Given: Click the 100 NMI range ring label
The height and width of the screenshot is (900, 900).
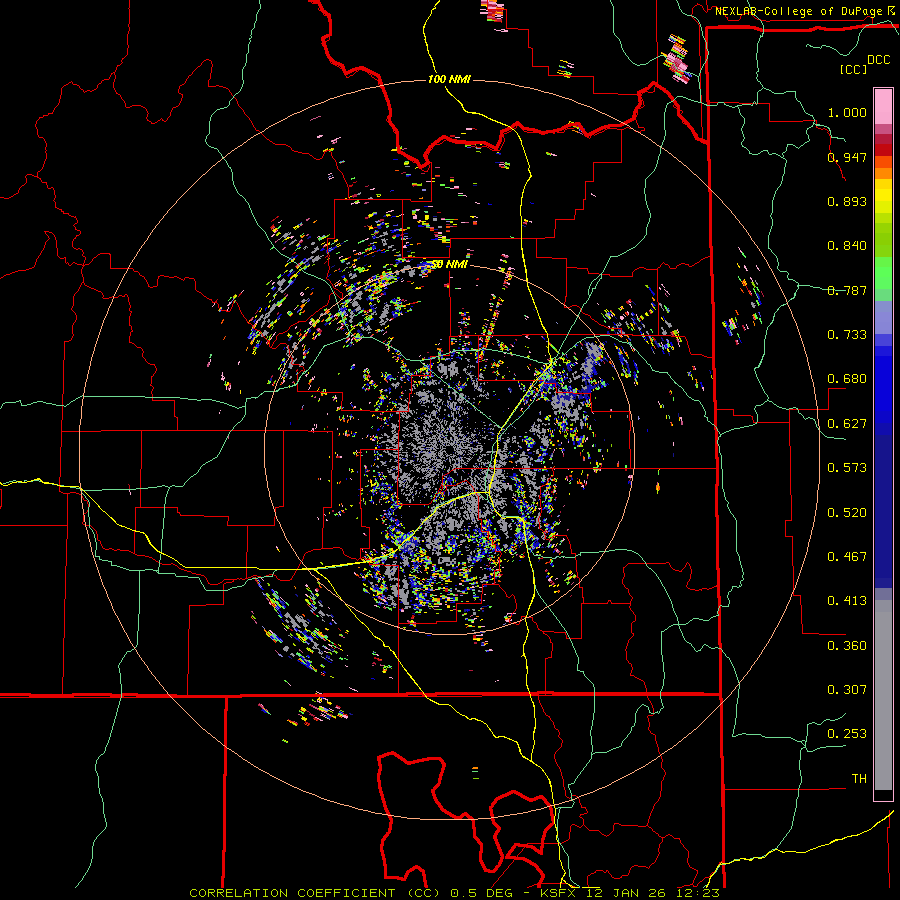Looking at the screenshot, I should [x=449, y=79].
